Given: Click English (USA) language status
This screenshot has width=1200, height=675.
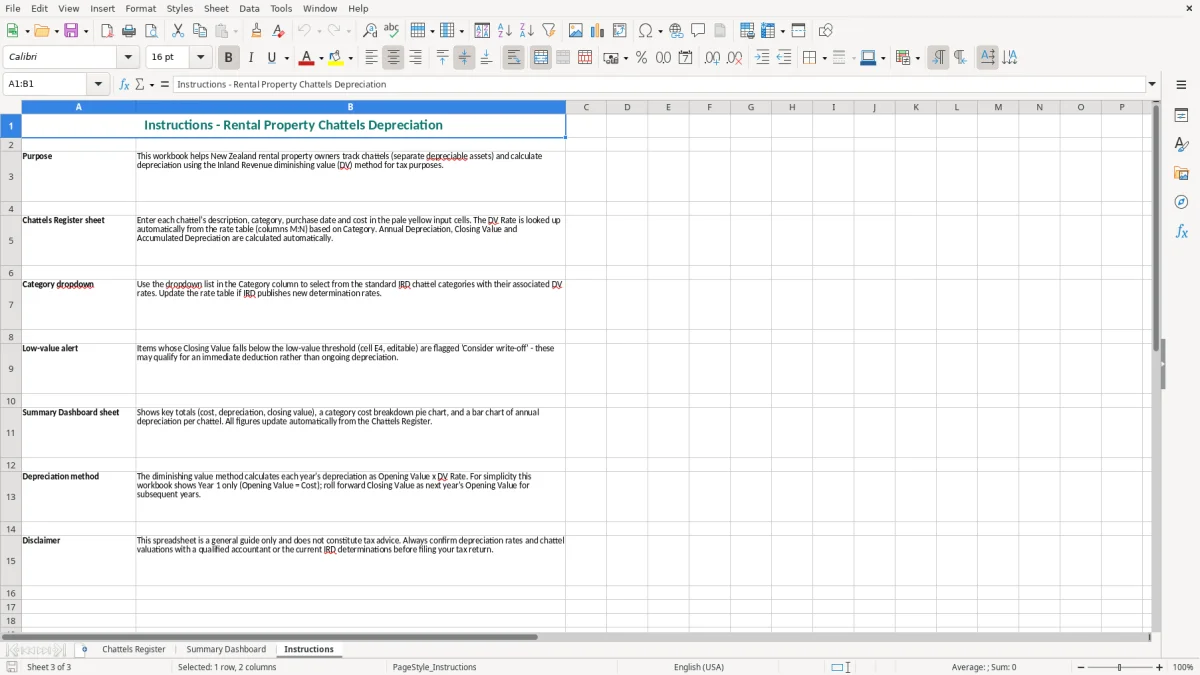Looking at the screenshot, I should click(x=699, y=667).
